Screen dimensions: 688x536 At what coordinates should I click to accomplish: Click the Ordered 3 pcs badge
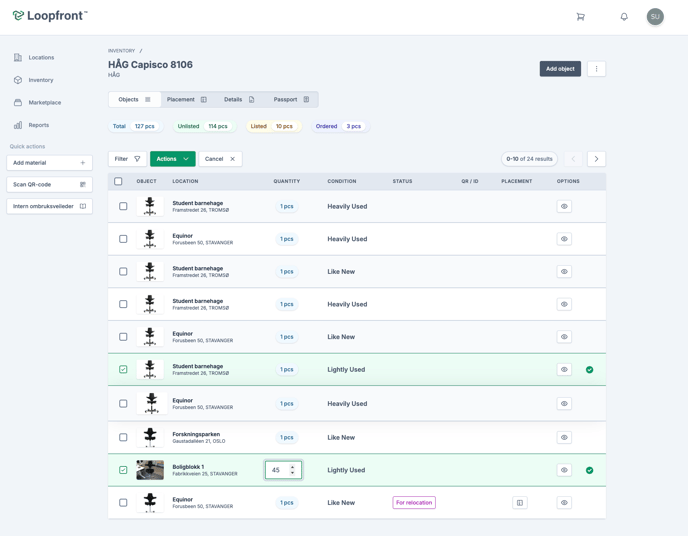[340, 126]
